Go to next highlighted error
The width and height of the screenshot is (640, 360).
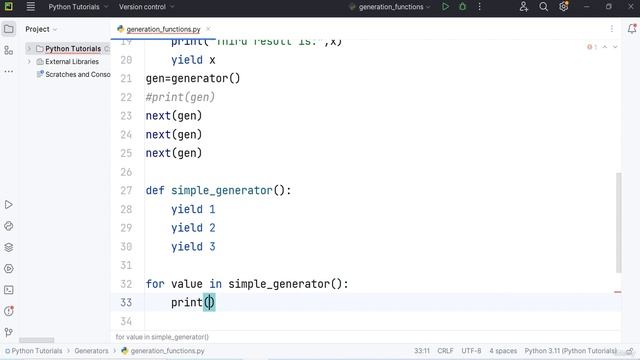click(x=615, y=47)
